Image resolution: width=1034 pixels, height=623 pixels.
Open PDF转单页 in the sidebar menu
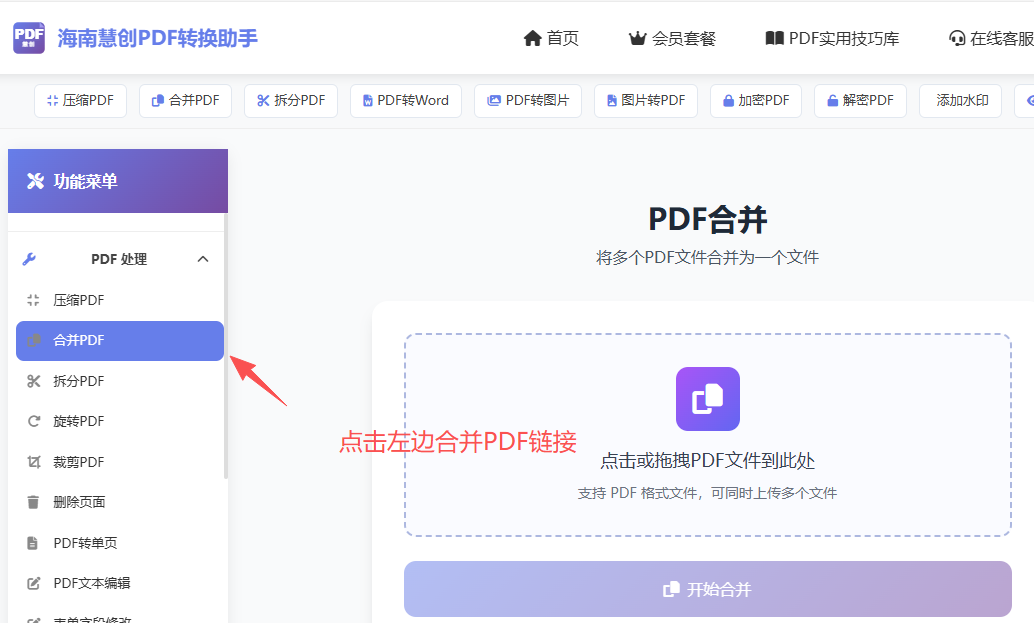(x=119, y=543)
